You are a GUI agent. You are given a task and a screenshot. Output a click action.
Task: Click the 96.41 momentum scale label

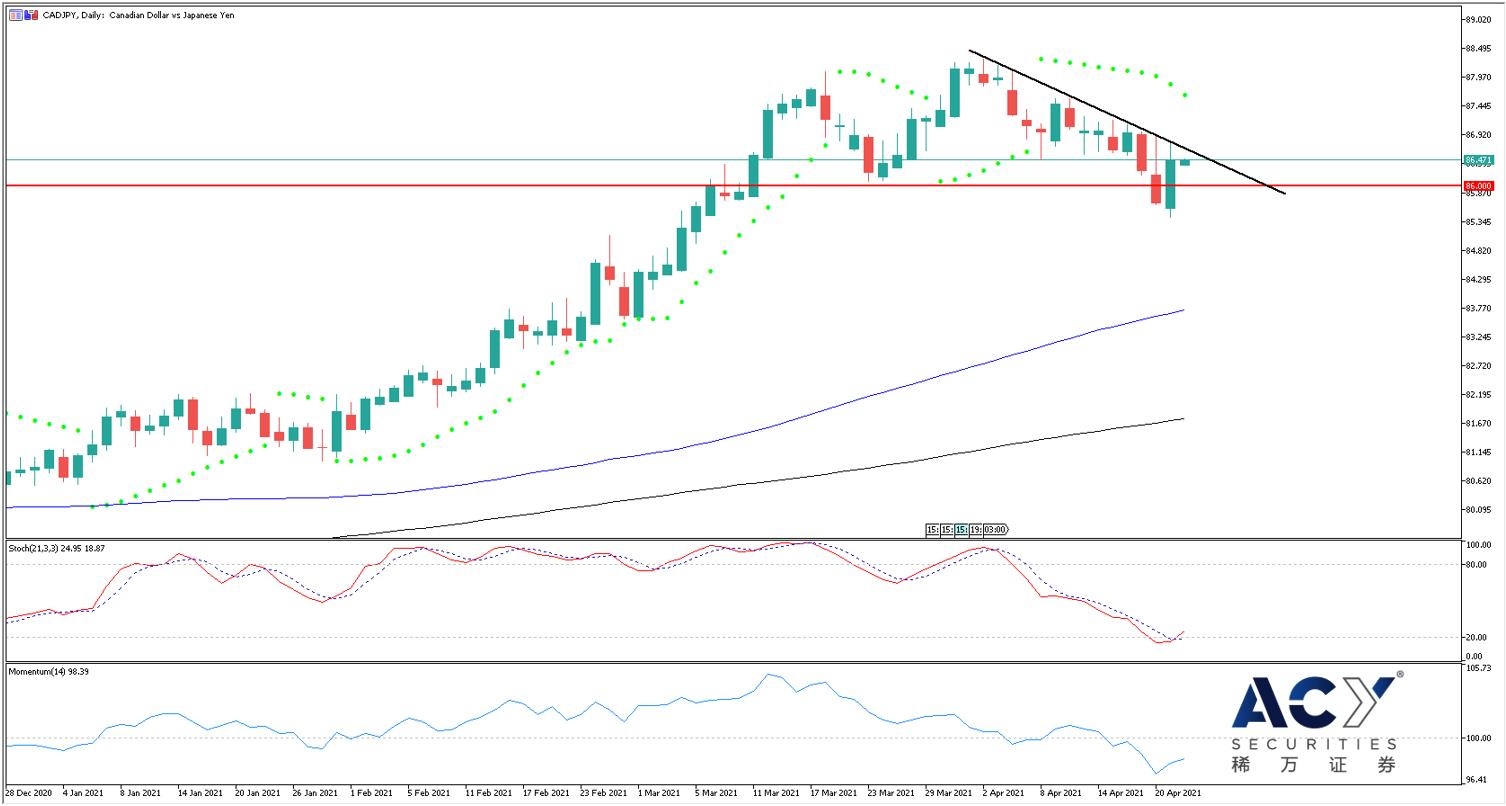tap(1478, 779)
